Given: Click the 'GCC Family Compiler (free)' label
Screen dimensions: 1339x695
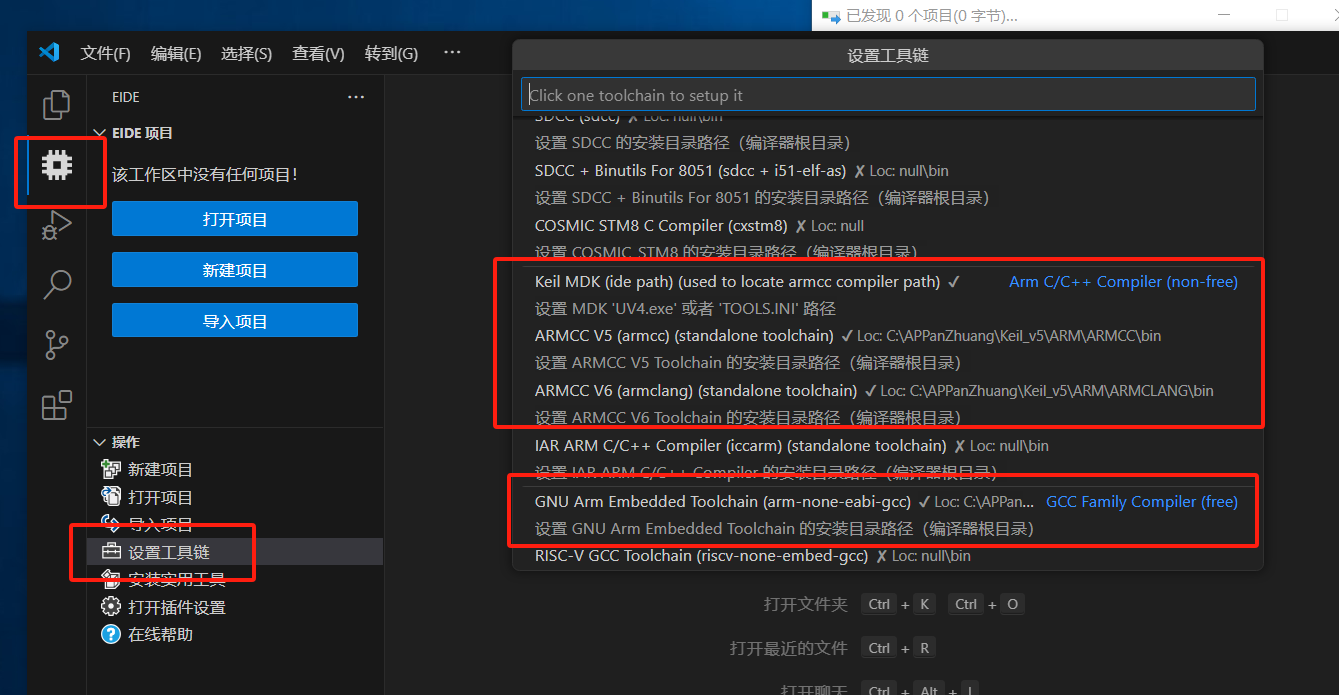Looking at the screenshot, I should click(x=1142, y=502).
